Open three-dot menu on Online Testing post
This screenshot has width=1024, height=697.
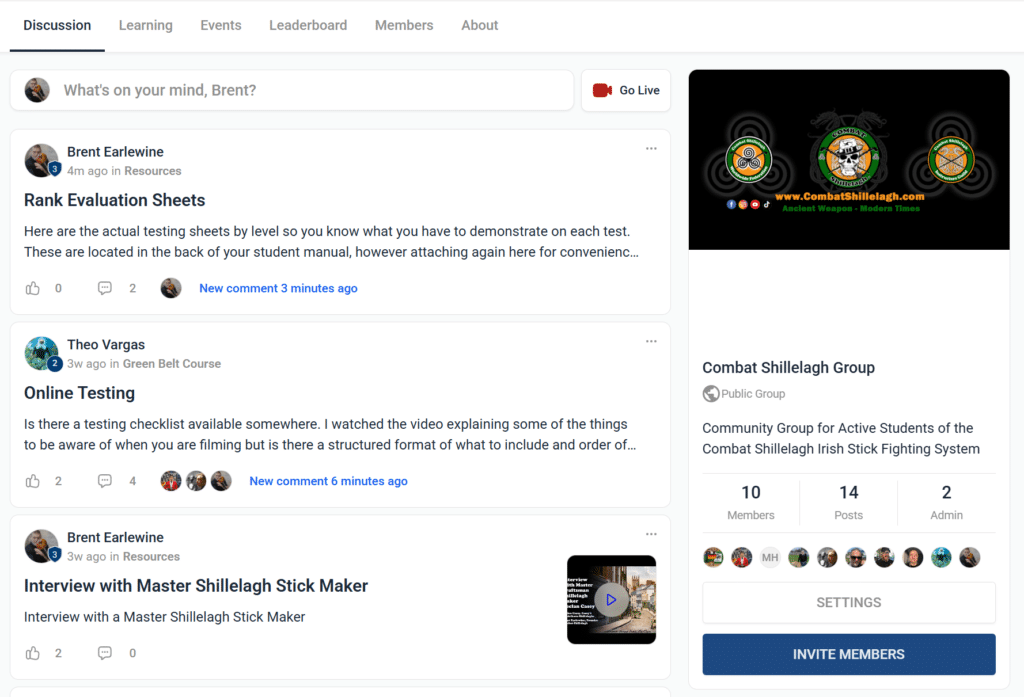coord(651,341)
